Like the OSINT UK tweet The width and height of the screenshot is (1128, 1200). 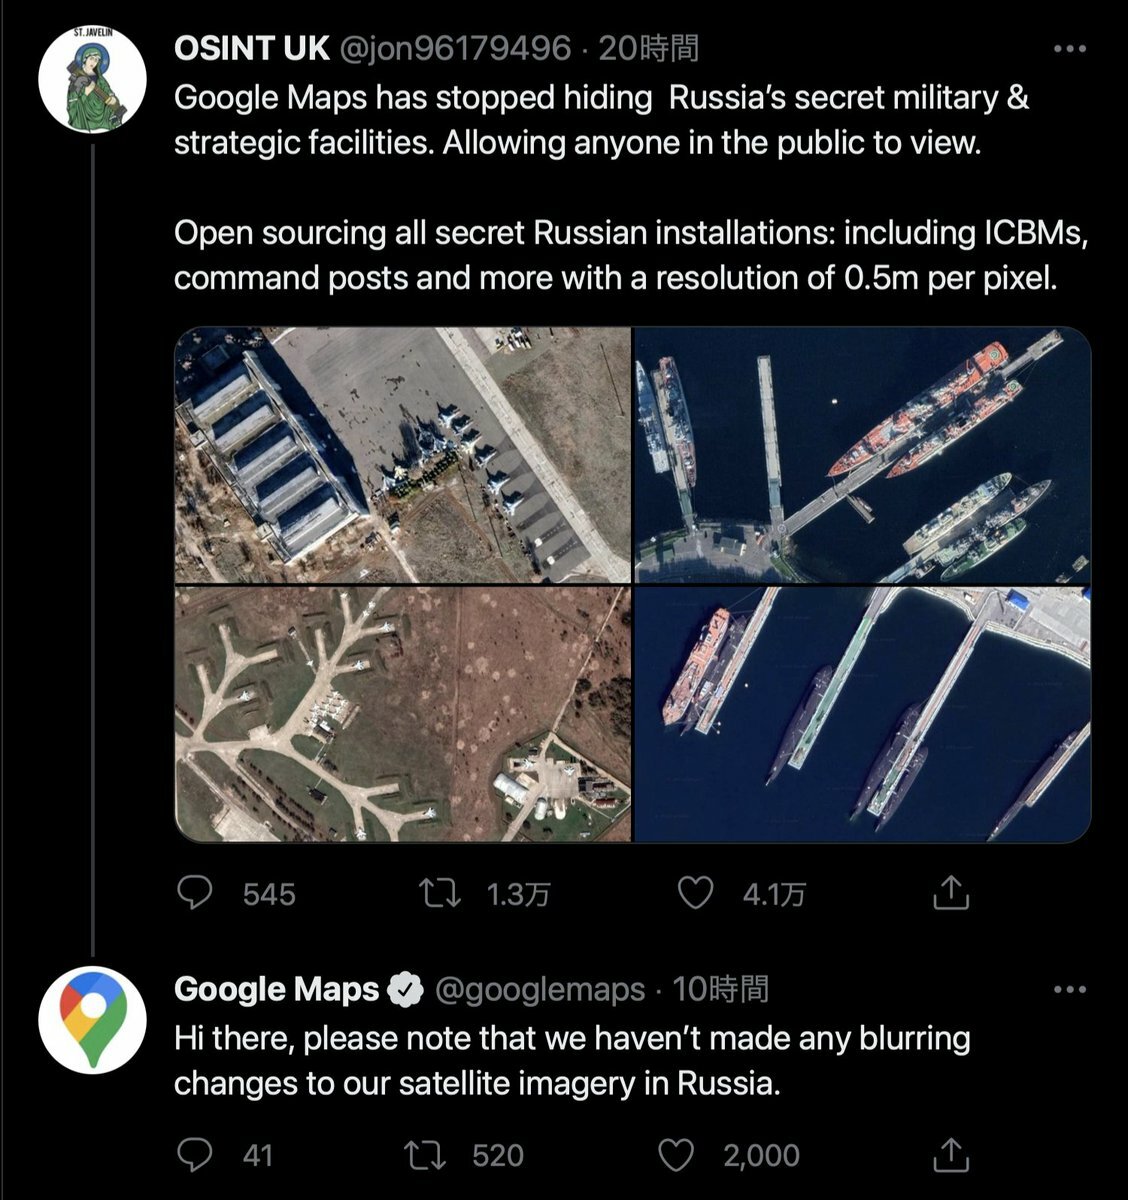(x=695, y=892)
